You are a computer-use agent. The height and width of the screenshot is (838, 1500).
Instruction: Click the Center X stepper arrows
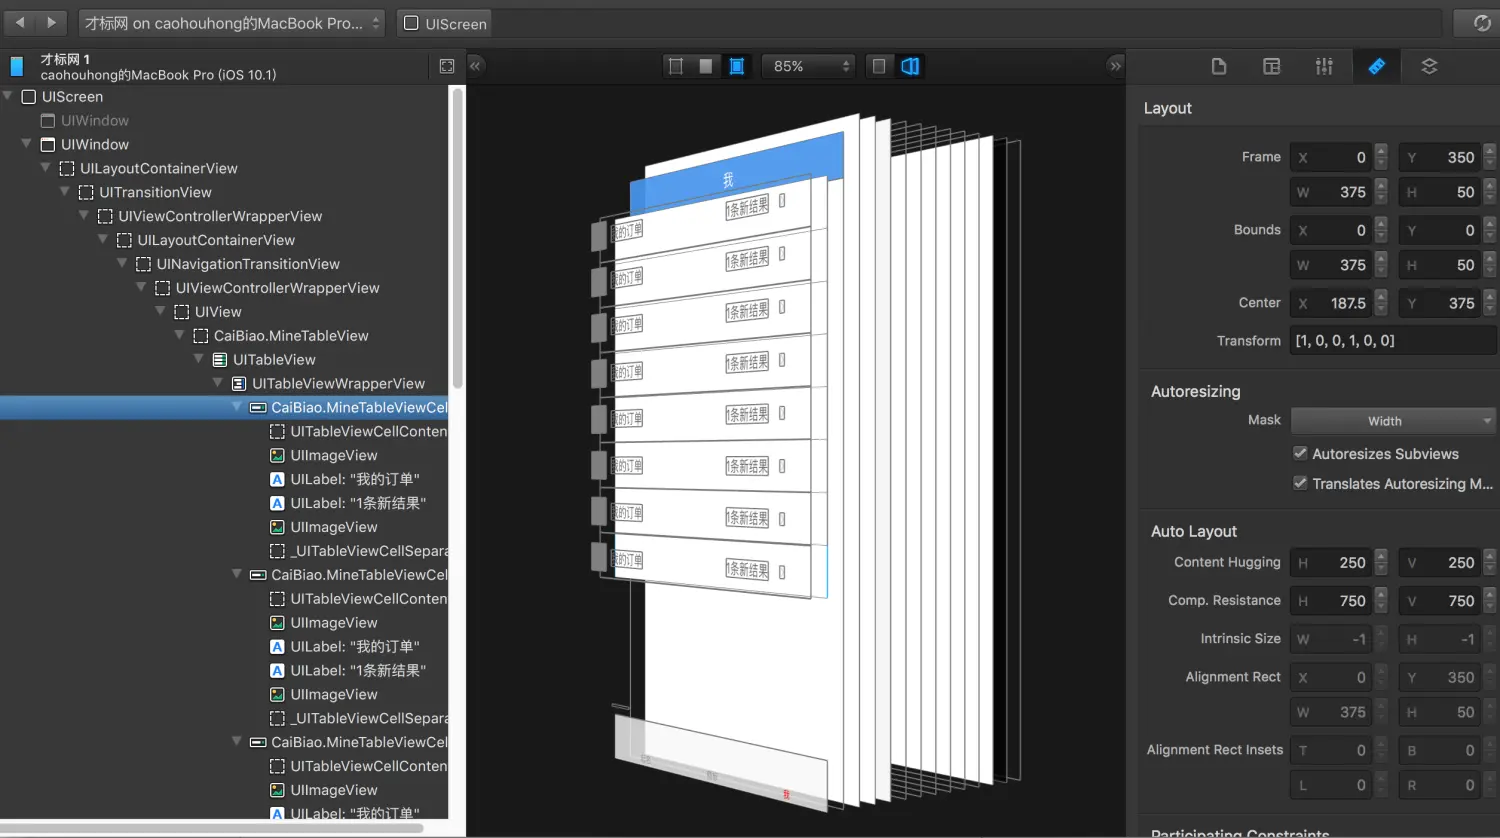pos(1381,303)
